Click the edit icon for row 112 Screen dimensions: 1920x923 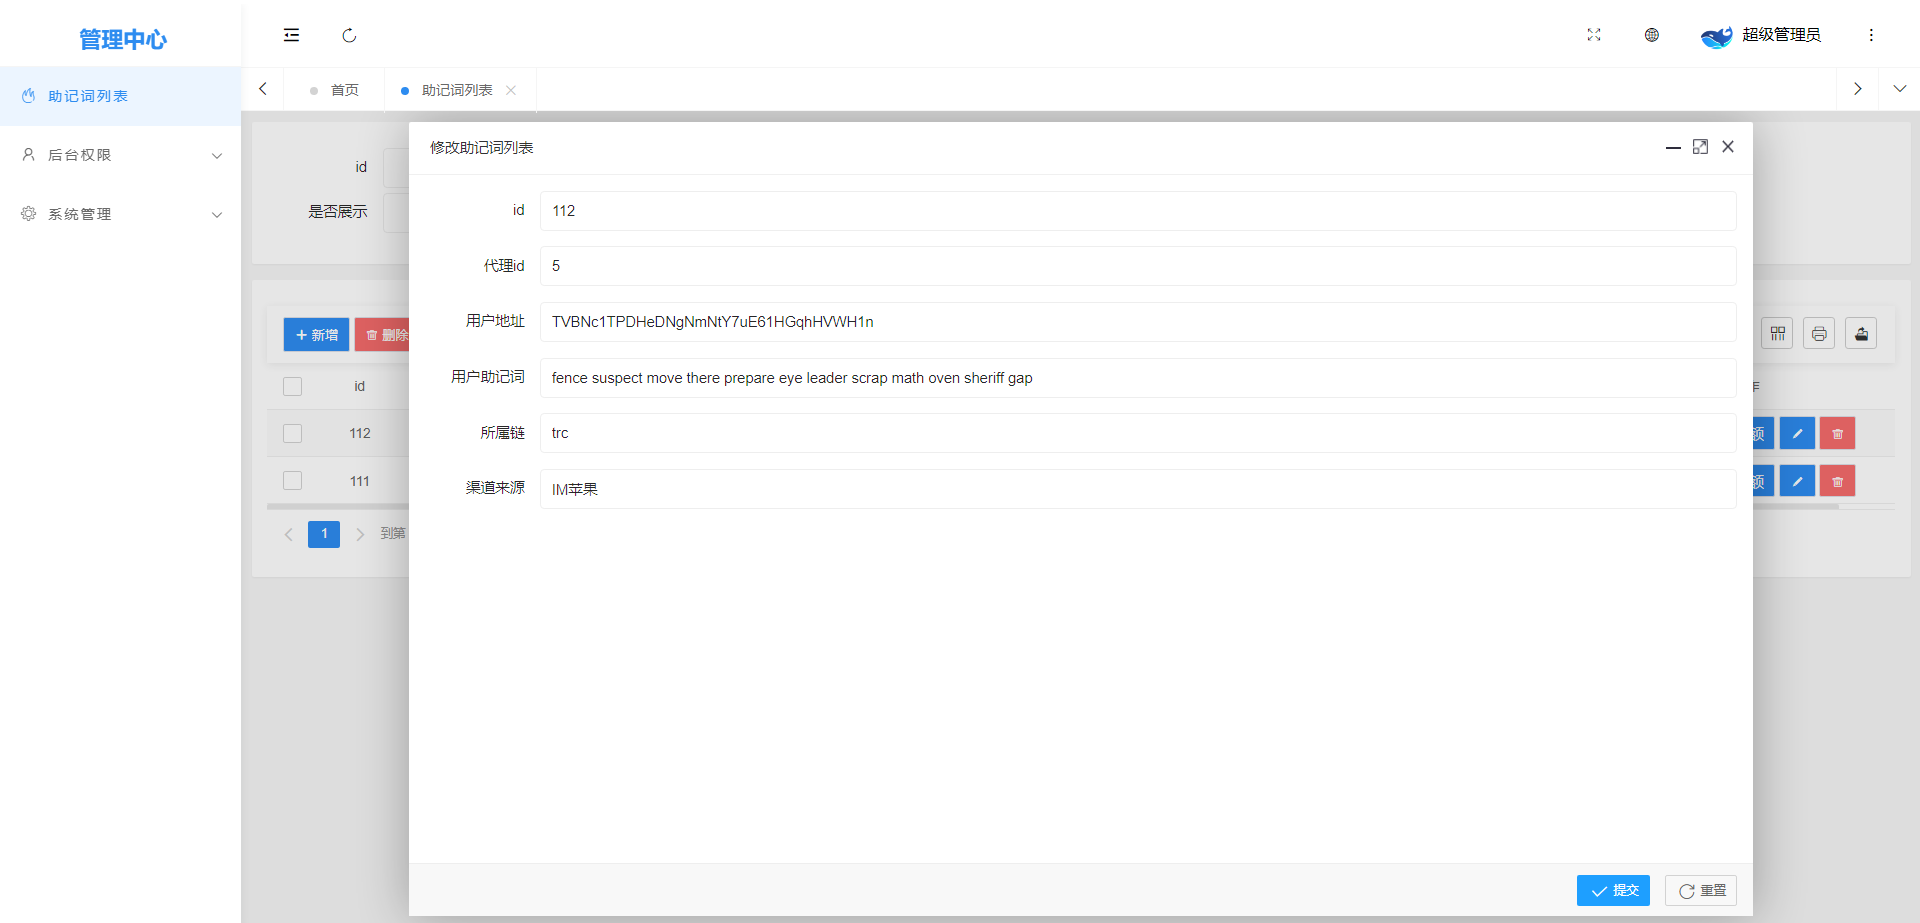(1797, 434)
